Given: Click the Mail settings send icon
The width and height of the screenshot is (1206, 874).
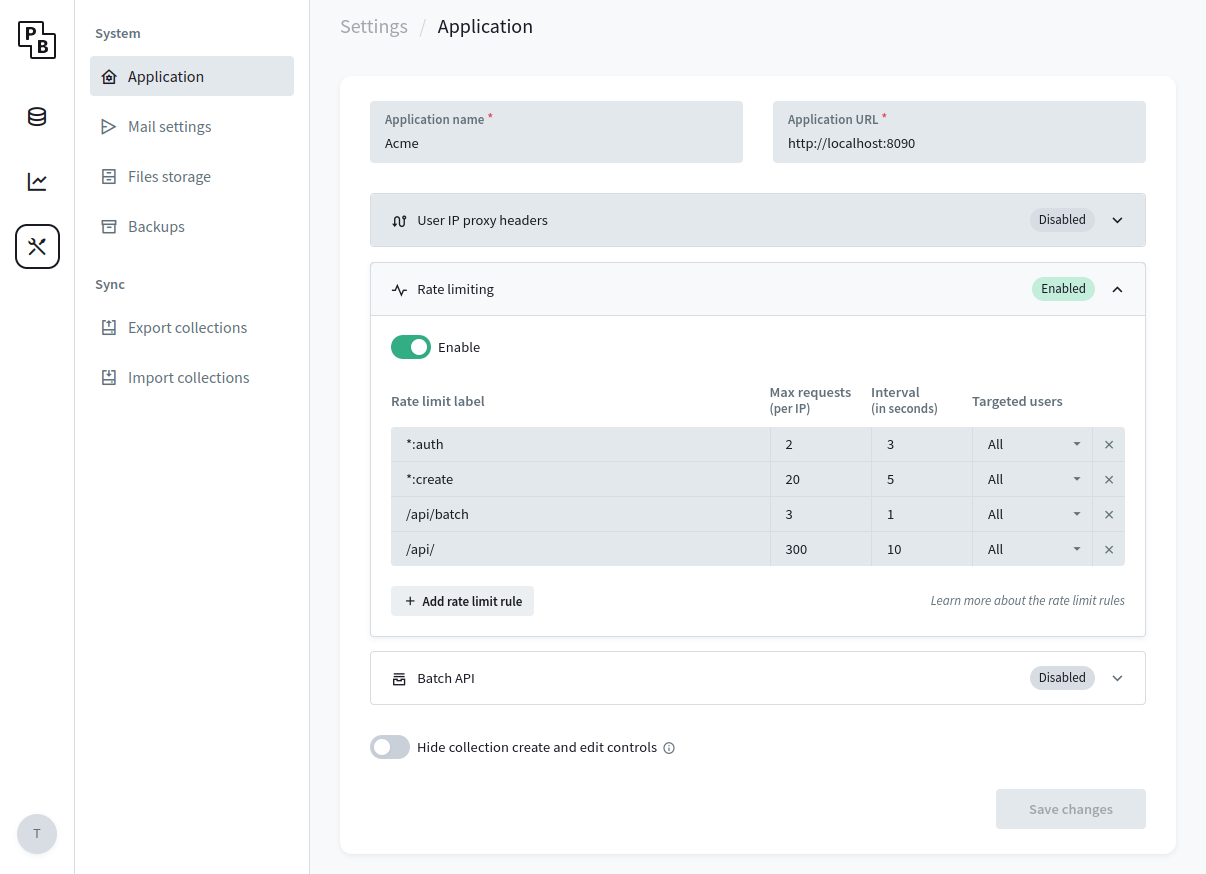Looking at the screenshot, I should (x=109, y=126).
